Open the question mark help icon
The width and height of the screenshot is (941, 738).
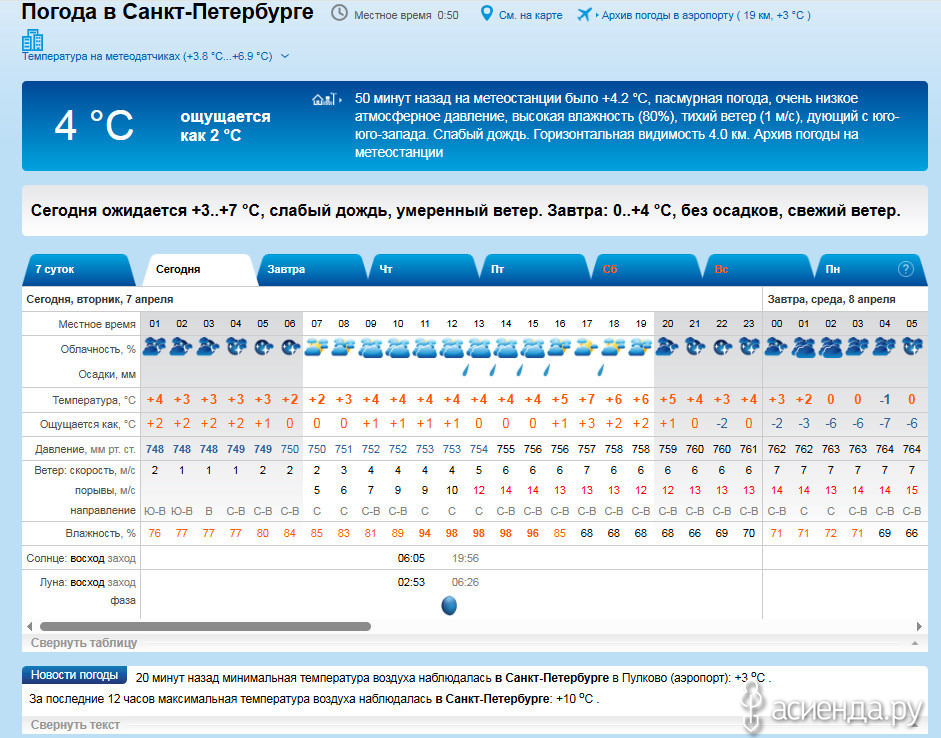906,269
